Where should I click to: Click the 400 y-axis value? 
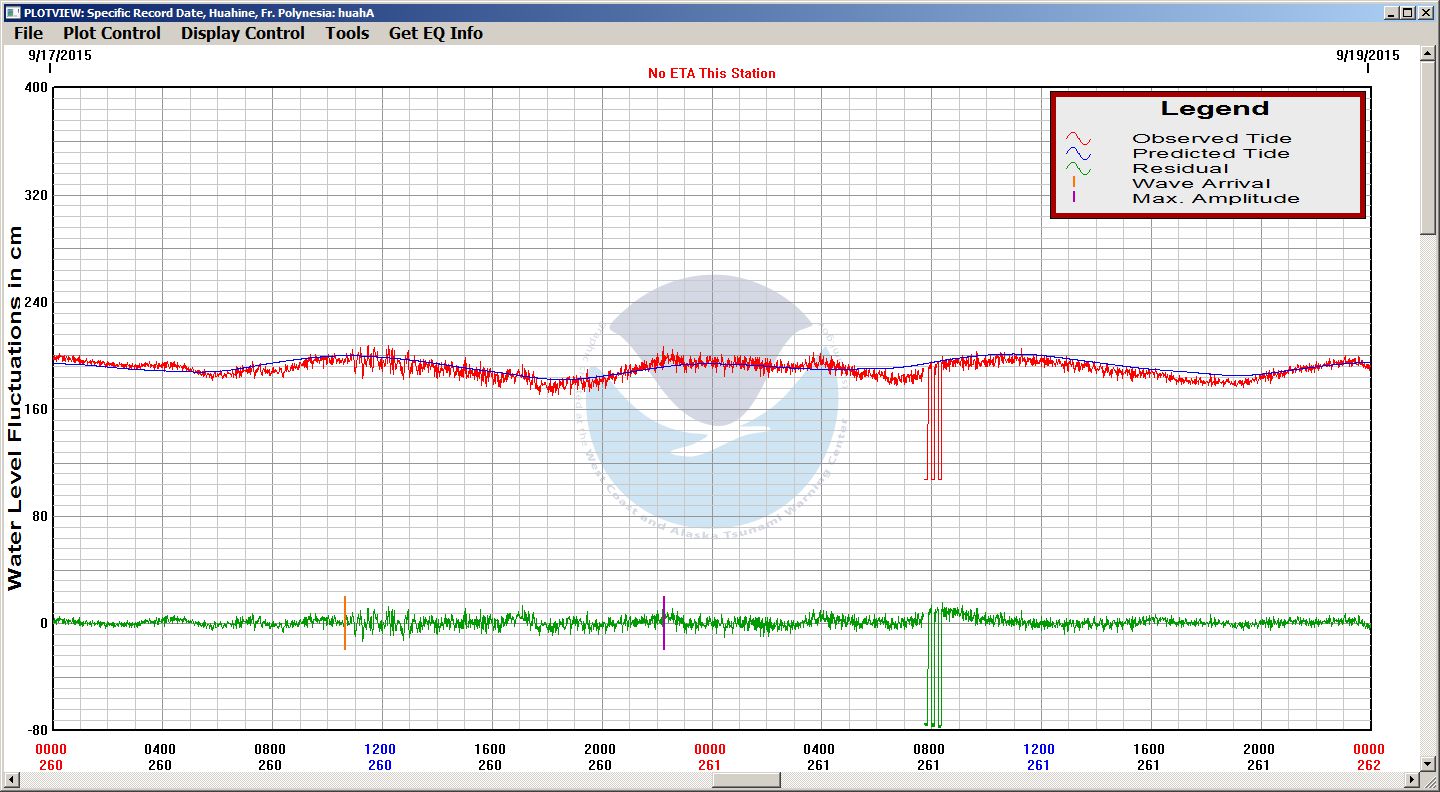click(x=36, y=88)
